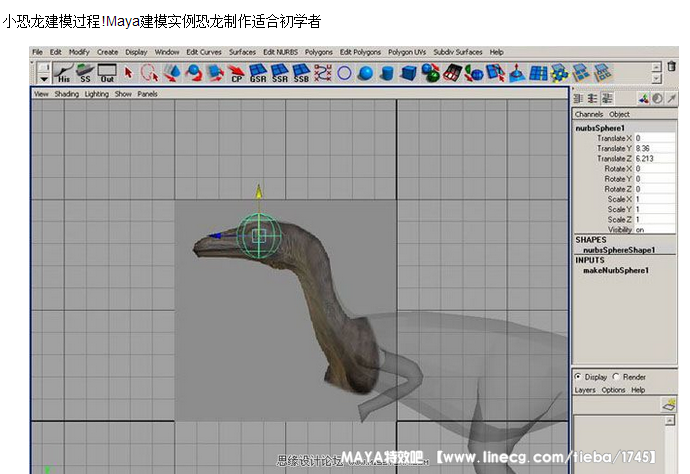Click the layer list scroll up arrow
Viewport: 690px width, 474px height.
click(x=669, y=421)
